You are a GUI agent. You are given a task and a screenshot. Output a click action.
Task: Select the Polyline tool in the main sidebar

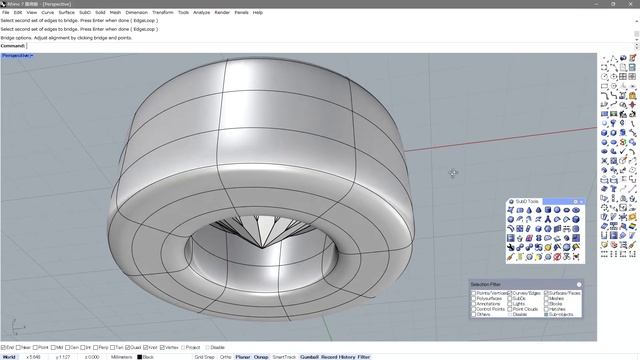tap(613, 58)
